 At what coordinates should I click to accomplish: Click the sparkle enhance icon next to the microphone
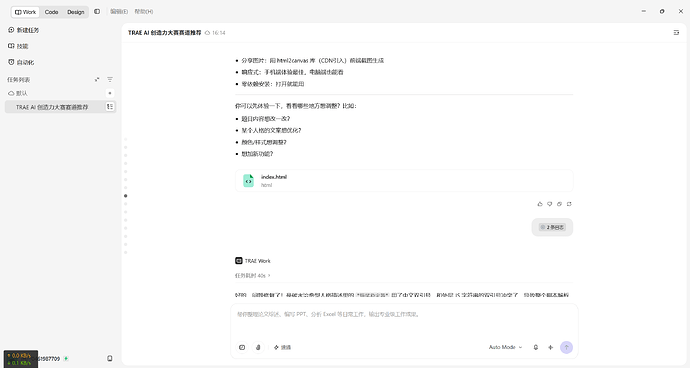tap(551, 347)
